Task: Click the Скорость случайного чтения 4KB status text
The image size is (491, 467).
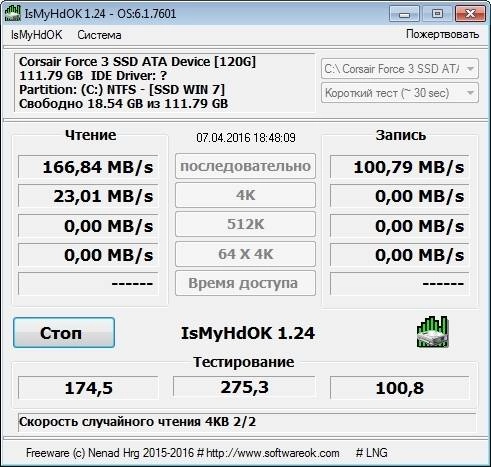Action: [x=137, y=422]
